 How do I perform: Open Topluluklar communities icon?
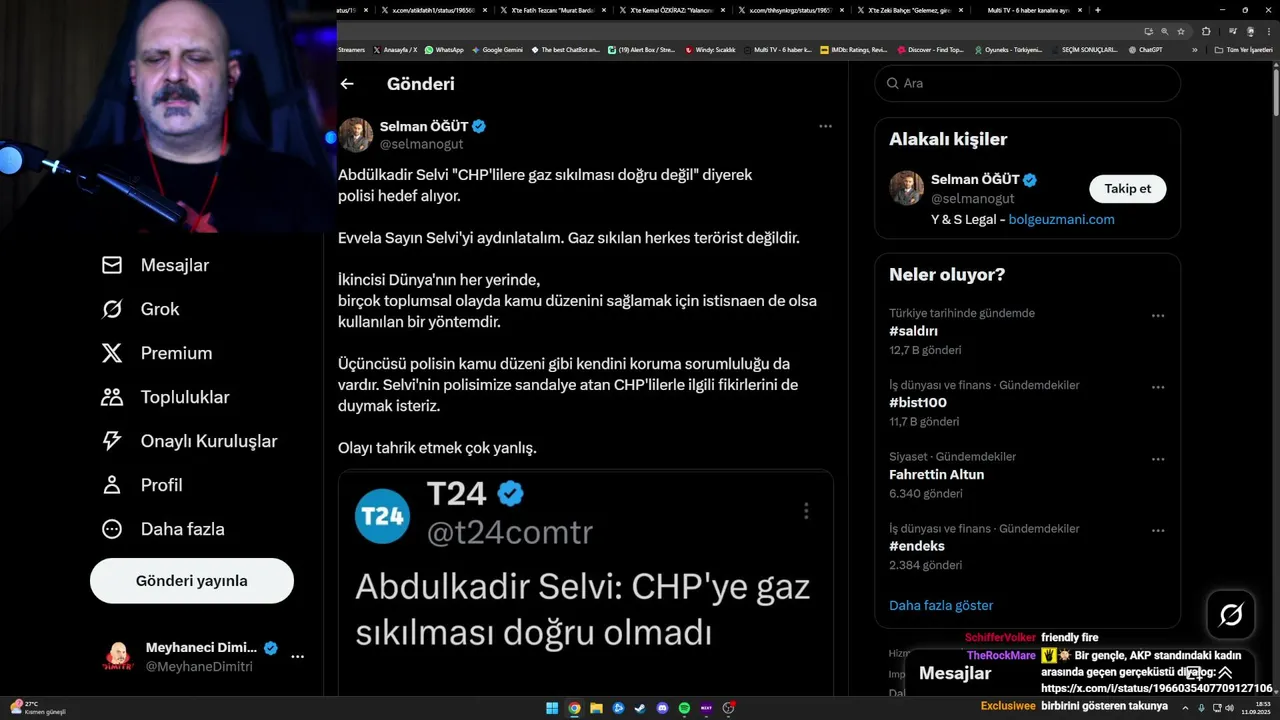(112, 397)
